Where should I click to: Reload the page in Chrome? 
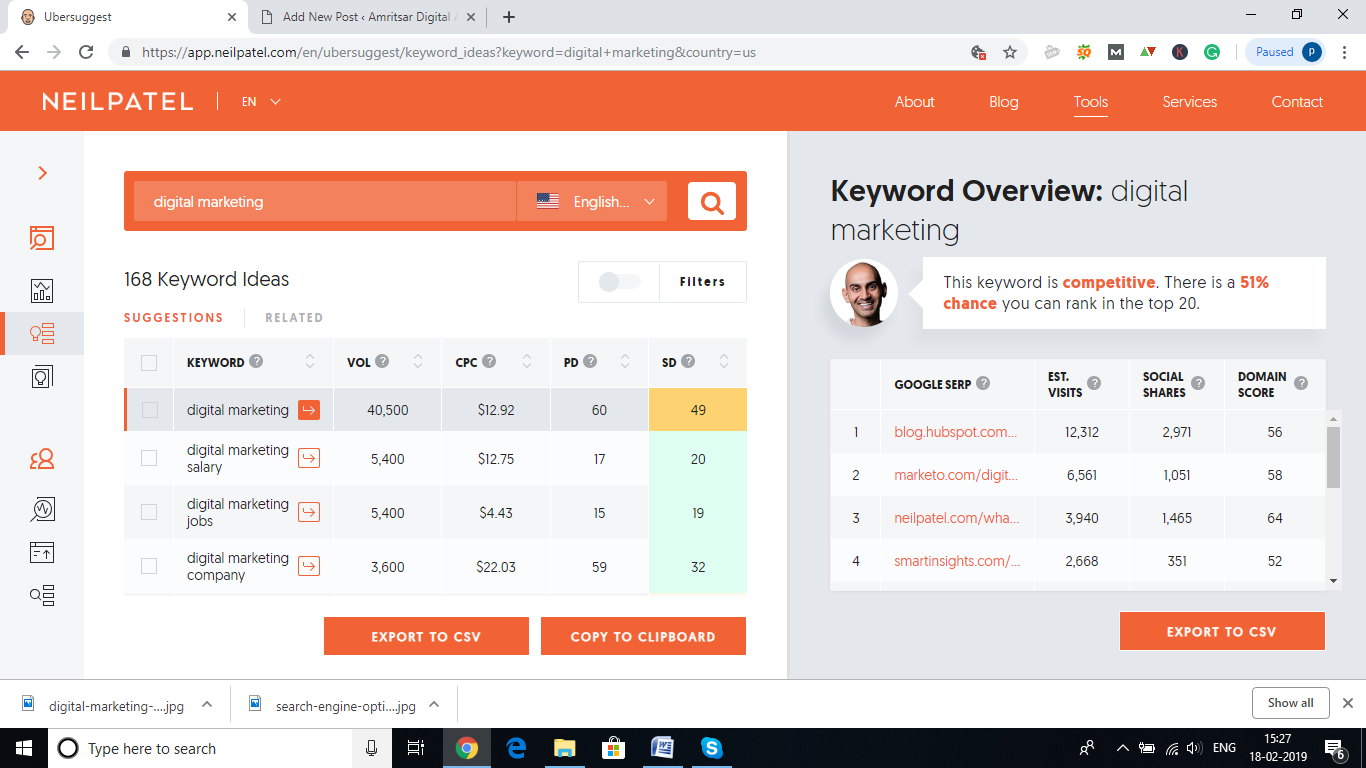pyautogui.click(x=86, y=52)
